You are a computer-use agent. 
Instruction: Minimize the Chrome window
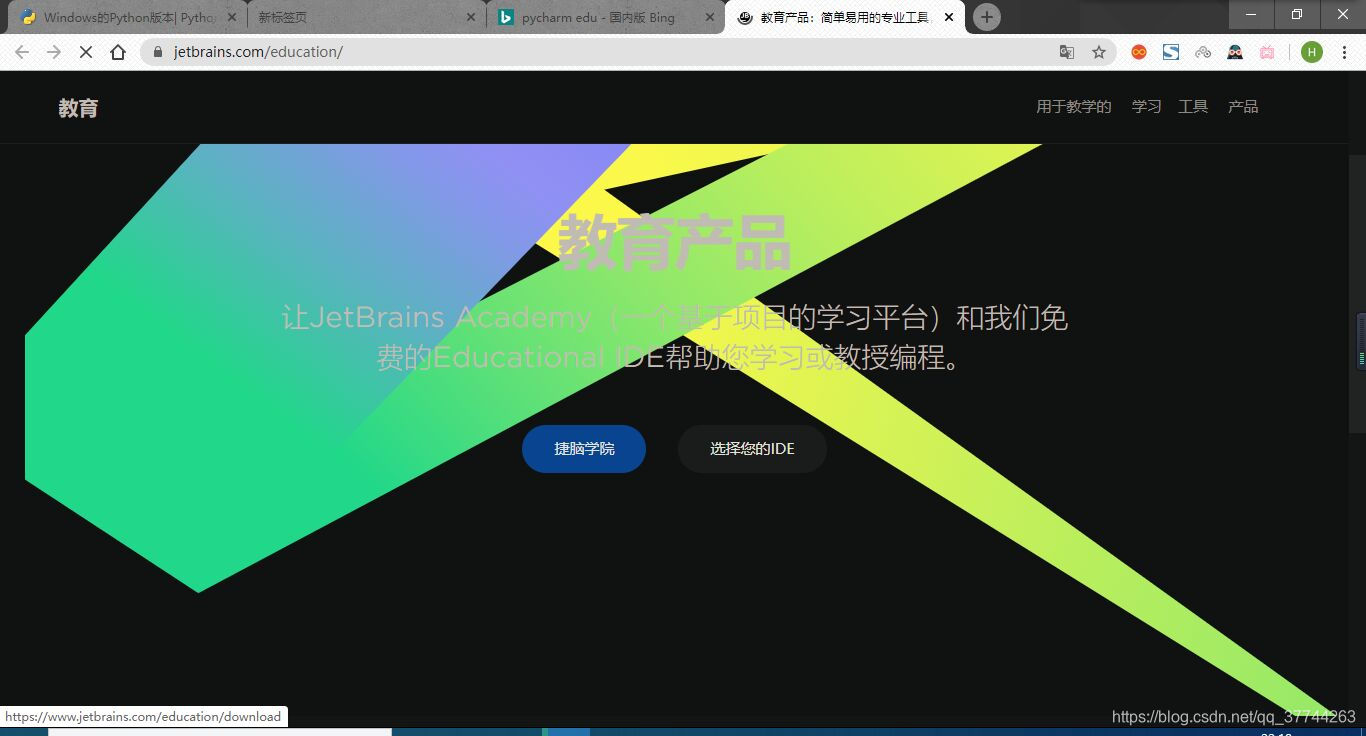click(1251, 14)
